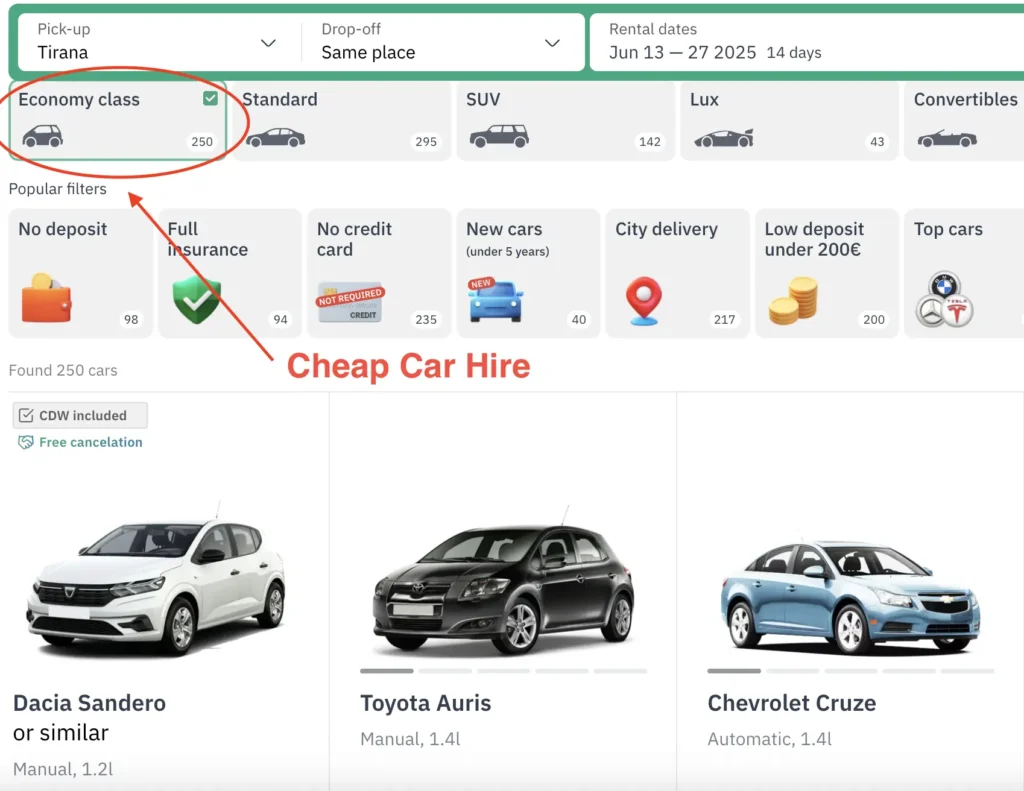Click the 'Popular filters' heading
The width and height of the screenshot is (1024, 791).
(x=57, y=189)
